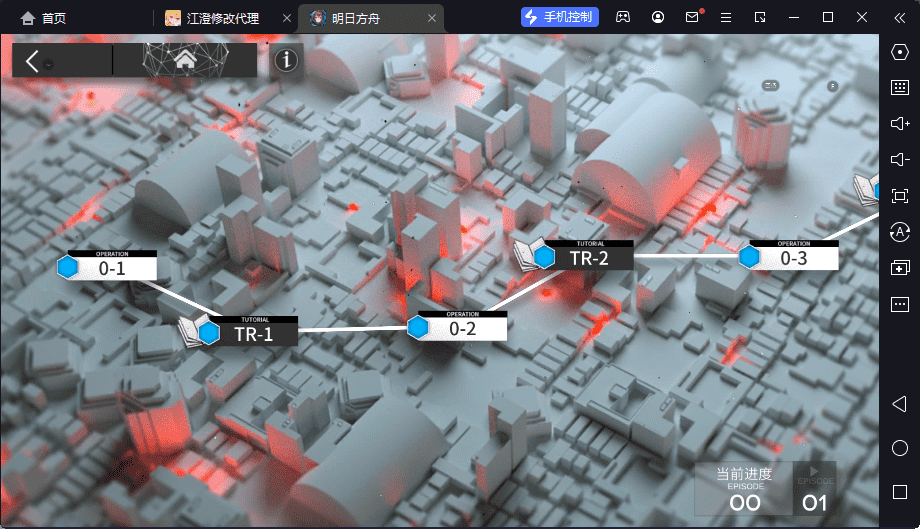Open the multi-instance manager icon

[x=899, y=268]
